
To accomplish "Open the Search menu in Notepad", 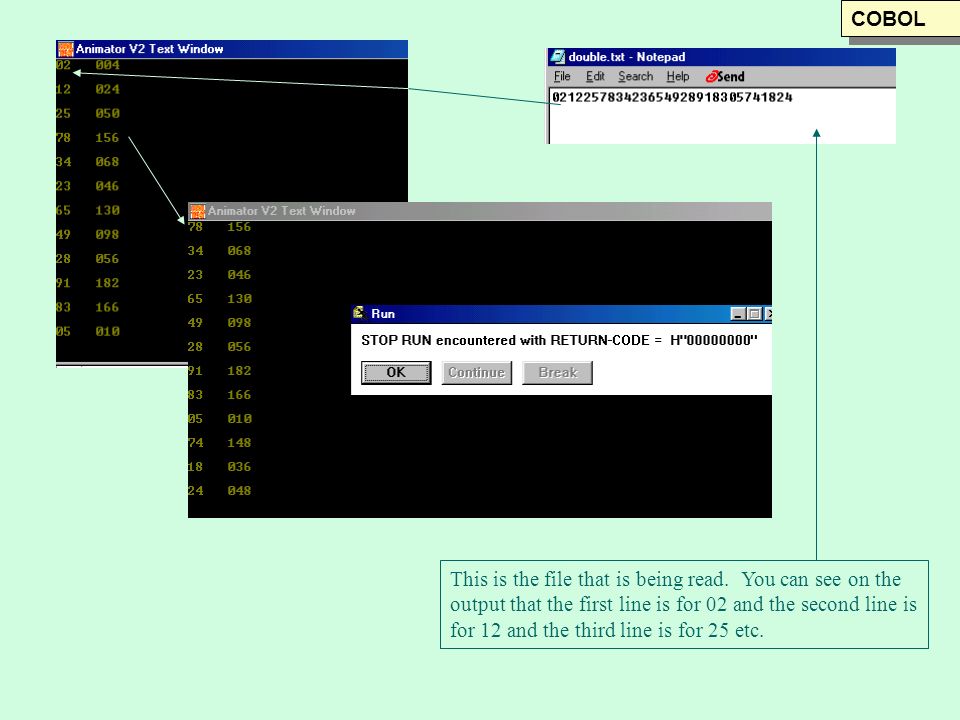I will 636,77.
